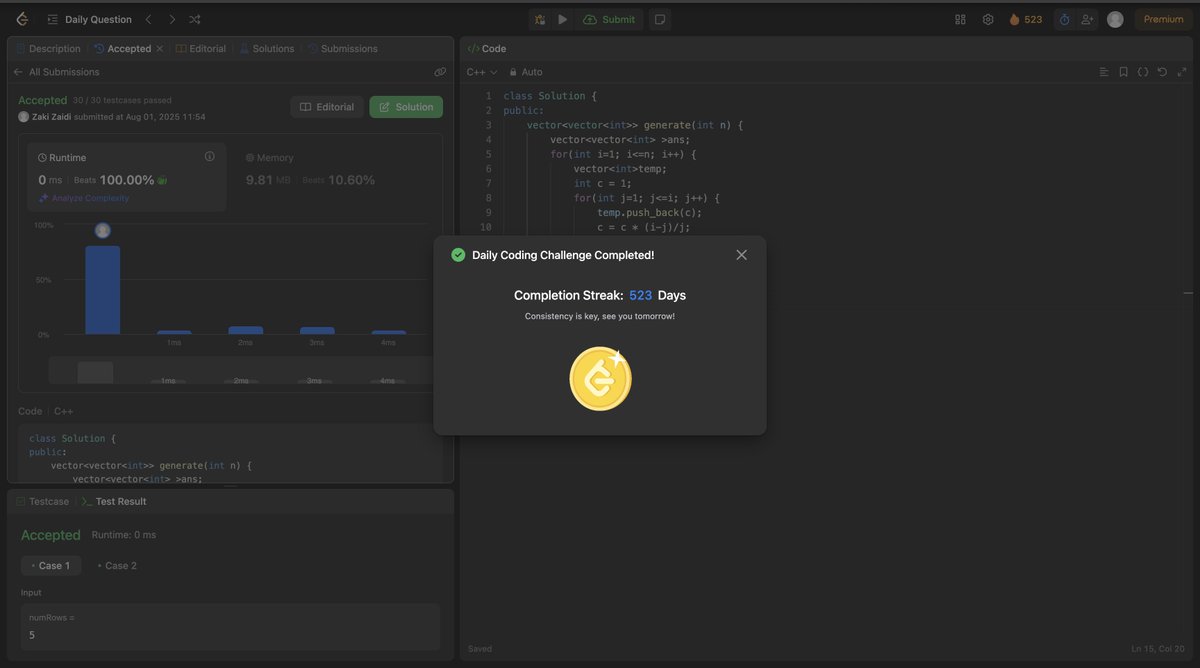Click the Premium button
This screenshot has width=1200, height=668.
tap(1163, 19)
